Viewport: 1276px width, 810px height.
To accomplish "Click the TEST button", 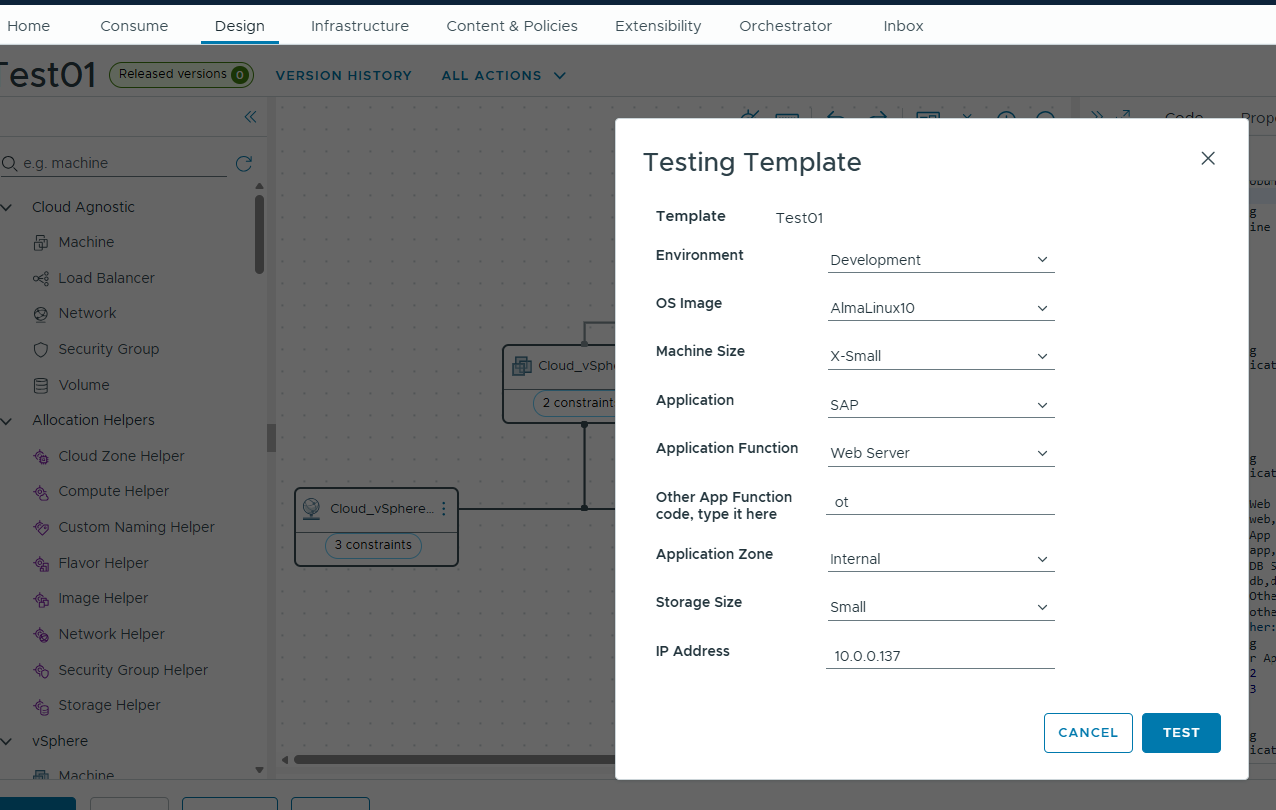I will click(x=1180, y=733).
